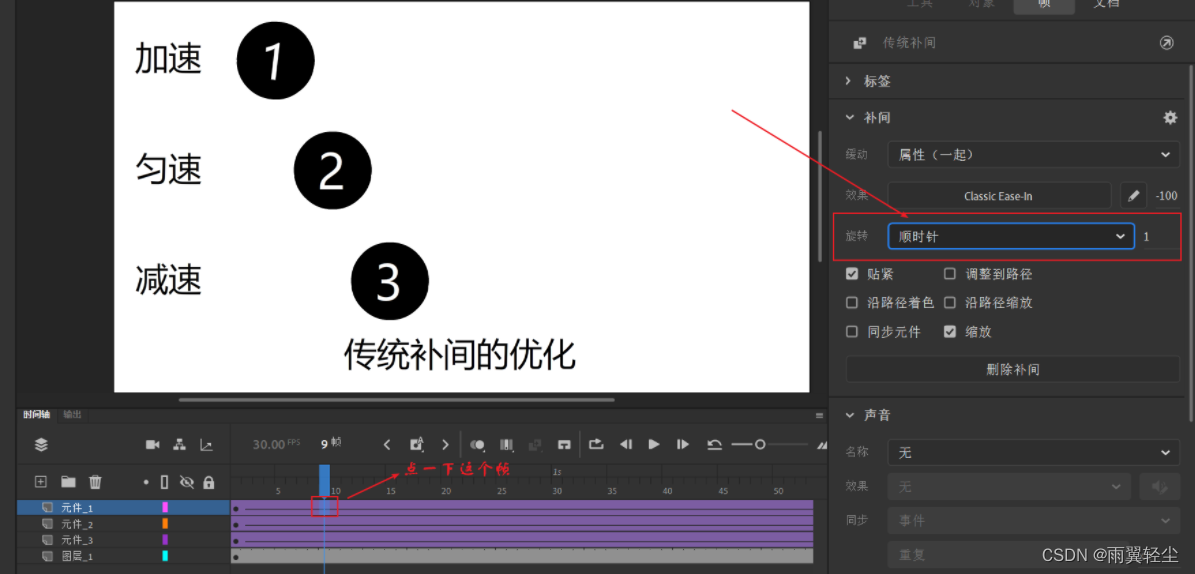The image size is (1195, 574).
Task: Click the magenta color swatch of 元件_1
Action: [x=165, y=507]
